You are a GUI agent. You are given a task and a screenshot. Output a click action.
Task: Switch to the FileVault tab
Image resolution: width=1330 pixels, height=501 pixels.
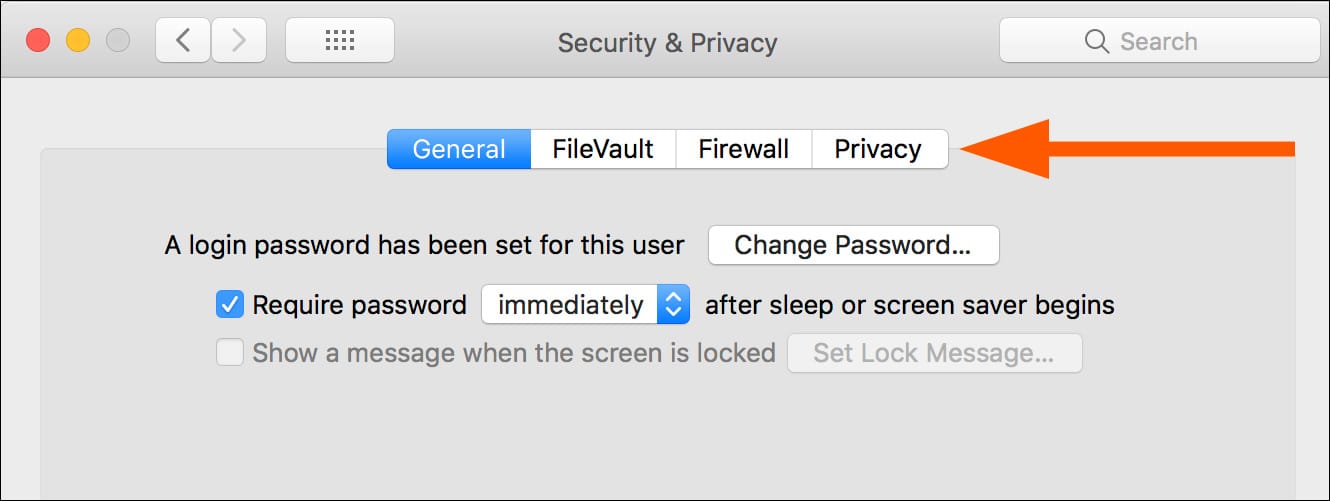tap(603, 150)
